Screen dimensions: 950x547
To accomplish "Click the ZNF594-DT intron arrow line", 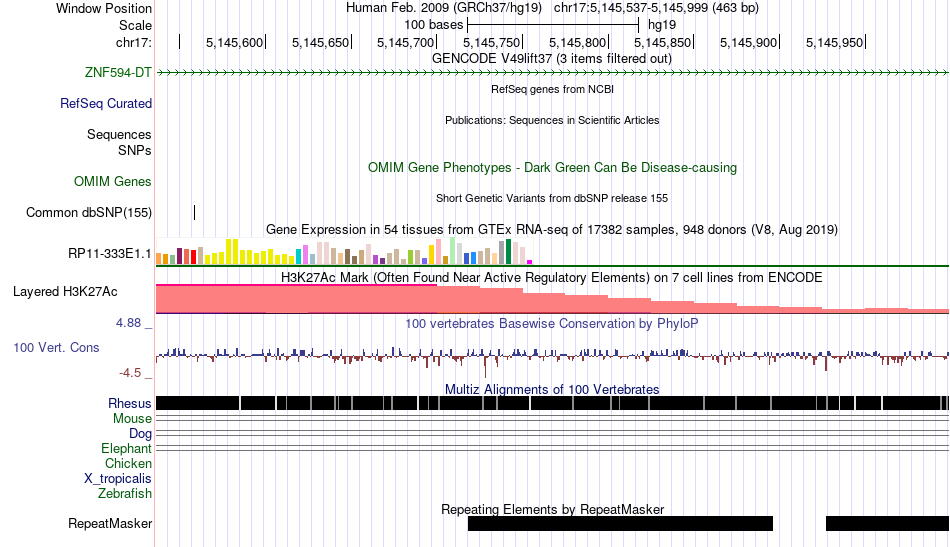I will (552, 73).
